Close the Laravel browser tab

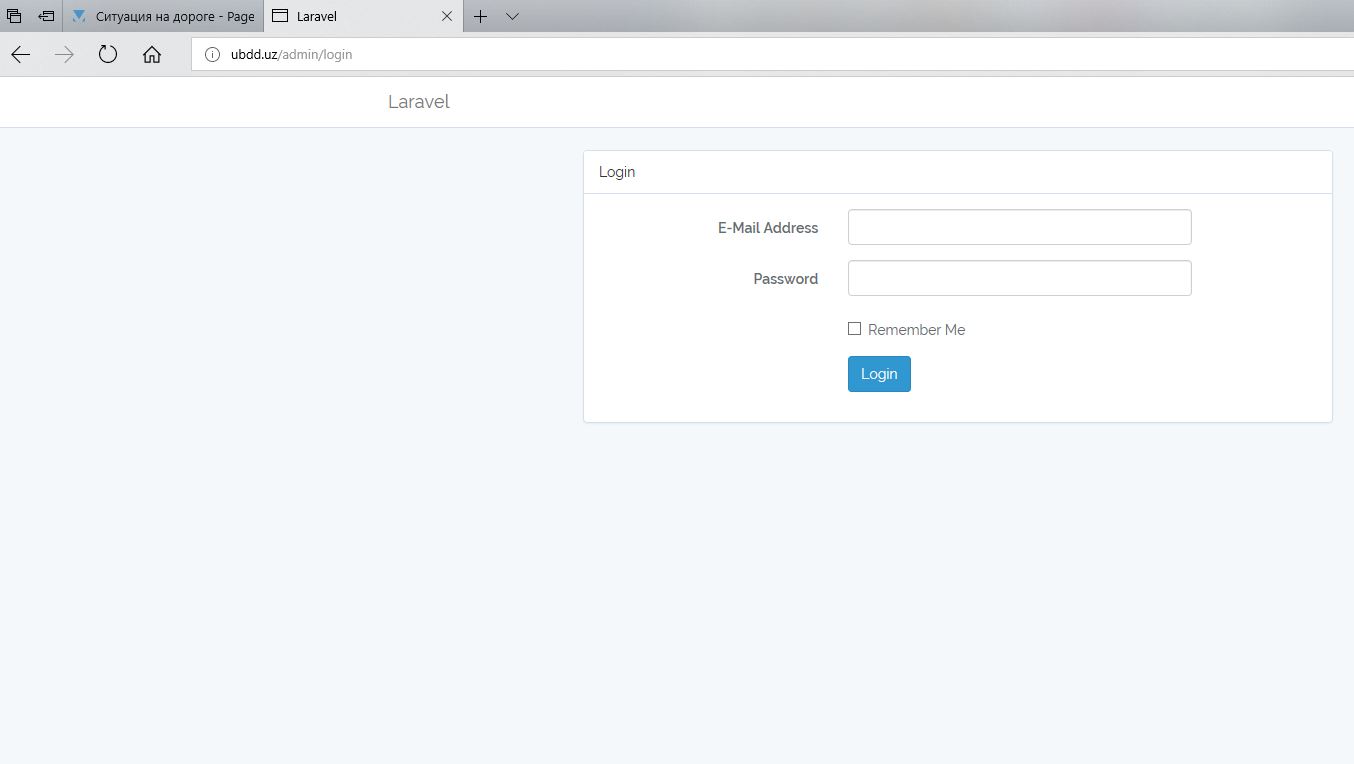[x=447, y=16]
